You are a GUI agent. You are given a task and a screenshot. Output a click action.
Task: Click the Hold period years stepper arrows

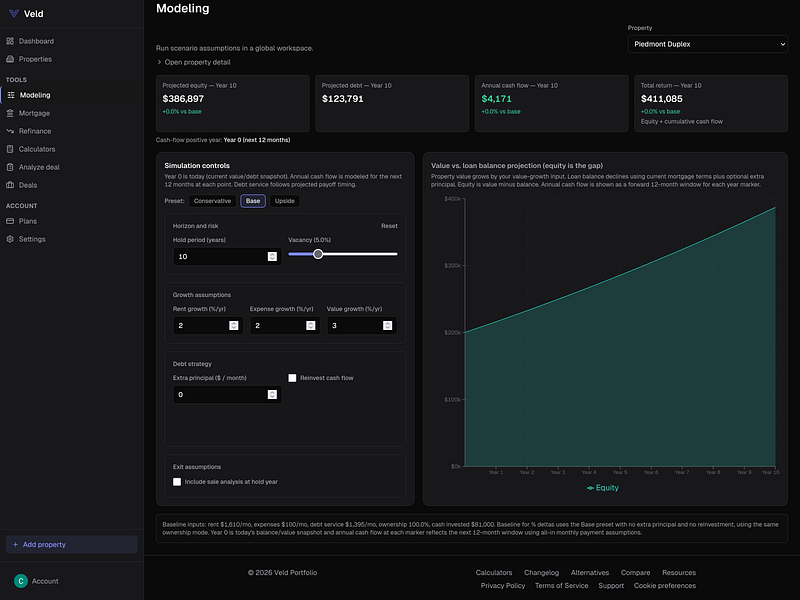click(272, 256)
